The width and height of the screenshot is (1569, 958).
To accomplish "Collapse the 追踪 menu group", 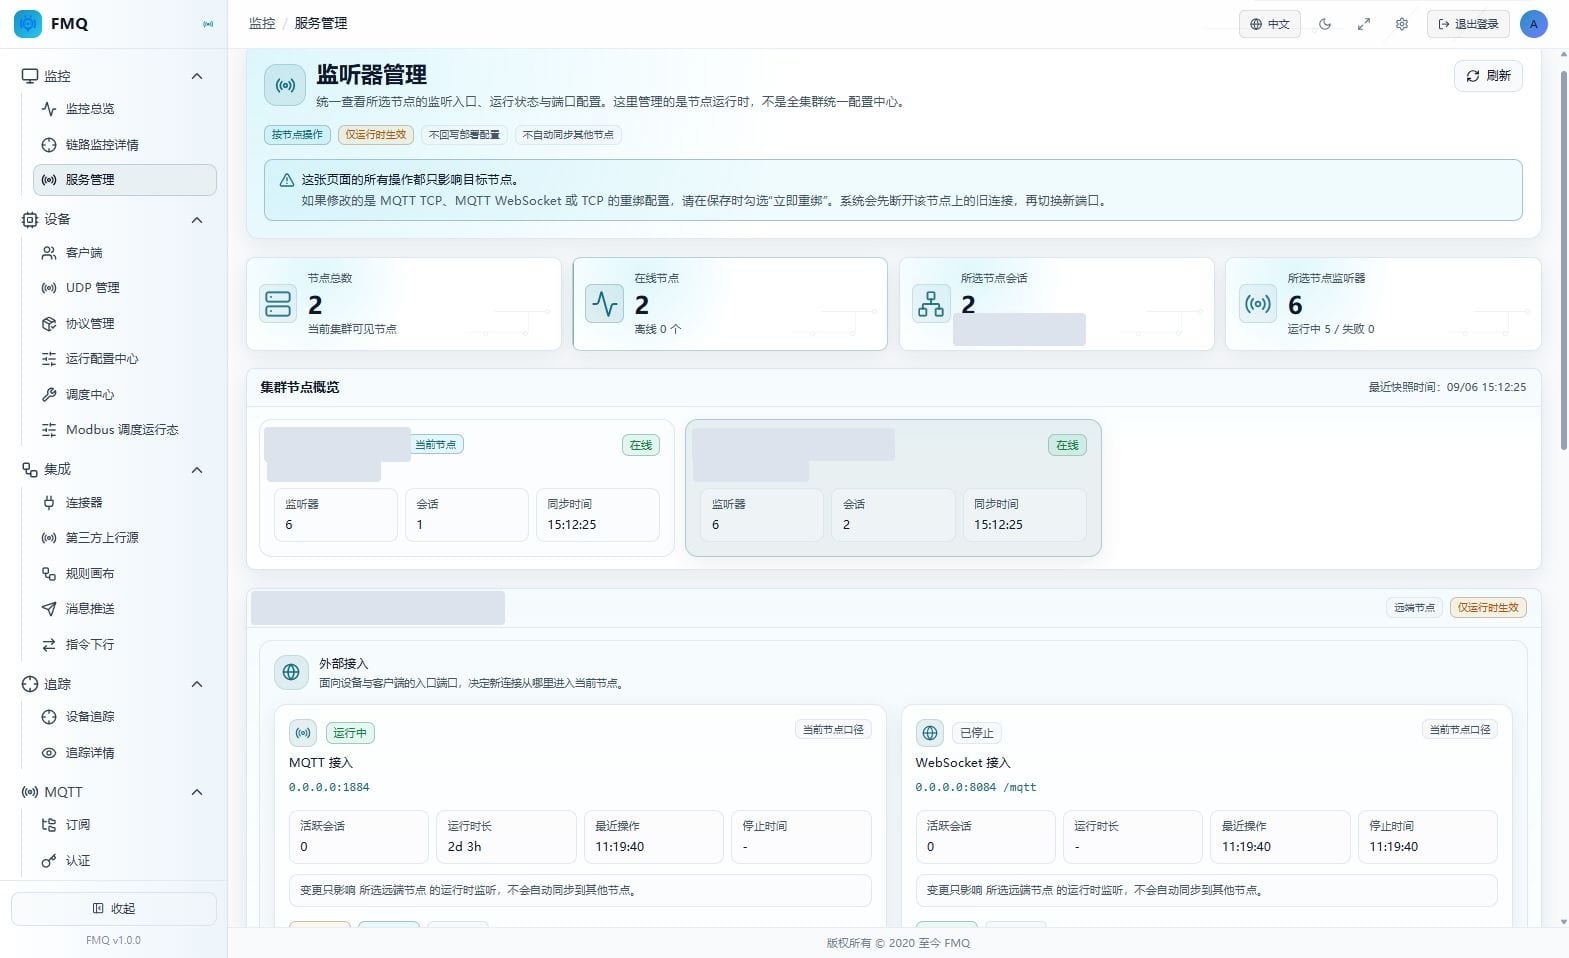I will [197, 684].
